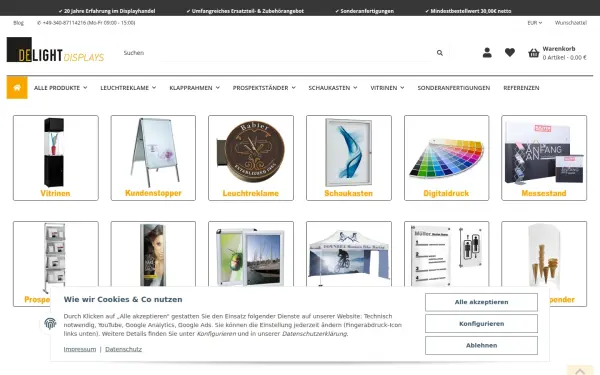Open the Blog link
The image size is (600, 375).
click(18, 23)
